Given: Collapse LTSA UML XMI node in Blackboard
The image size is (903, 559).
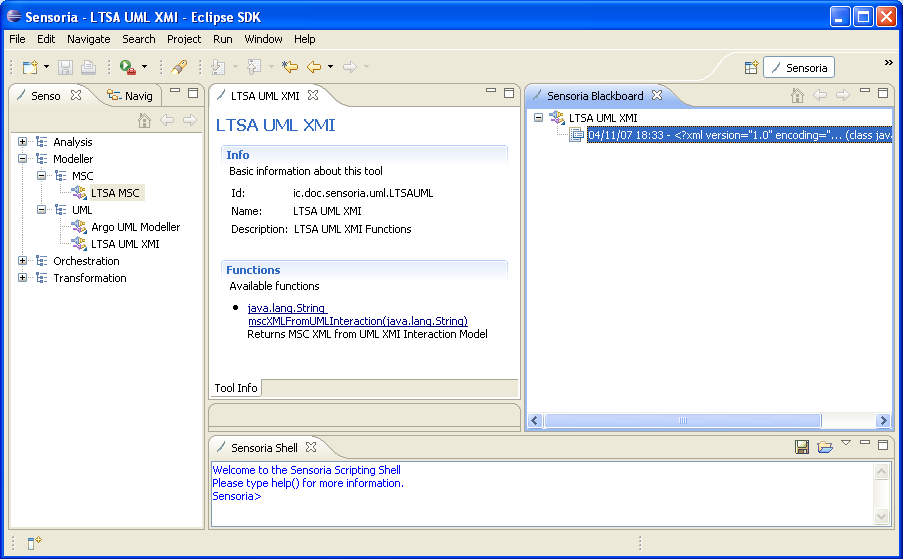Looking at the screenshot, I should point(538,117).
